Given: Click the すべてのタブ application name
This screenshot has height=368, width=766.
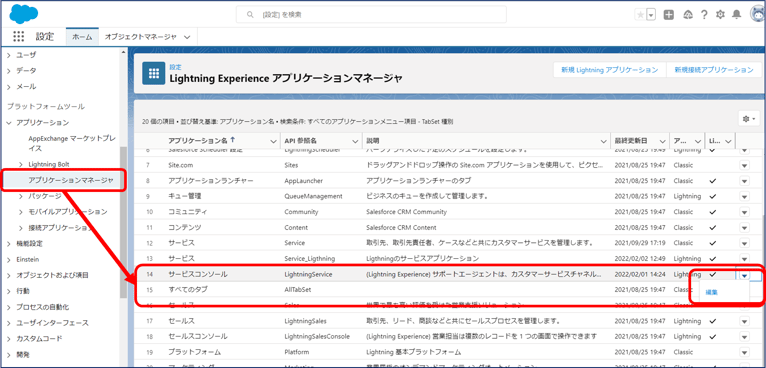Looking at the screenshot, I should 188,290.
